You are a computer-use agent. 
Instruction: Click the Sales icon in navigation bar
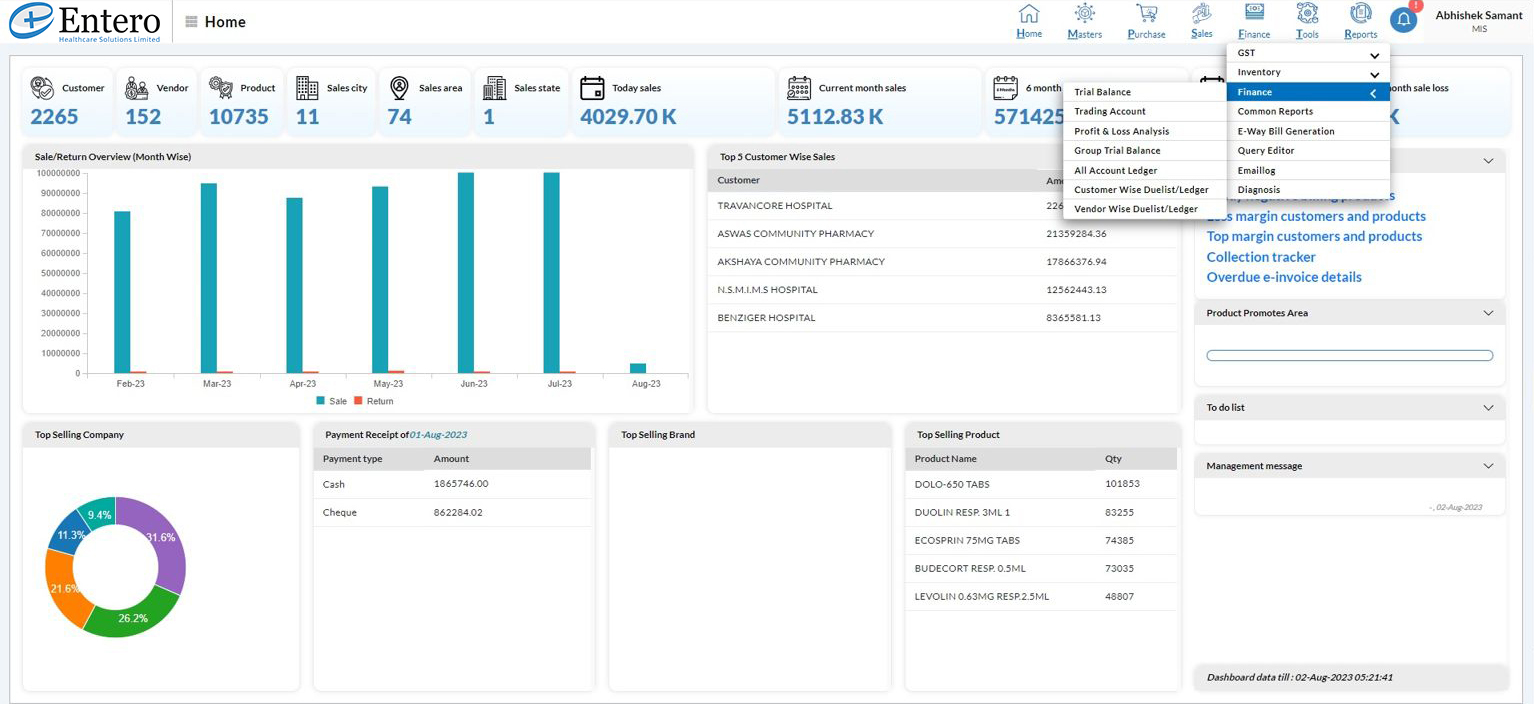[x=1201, y=15]
